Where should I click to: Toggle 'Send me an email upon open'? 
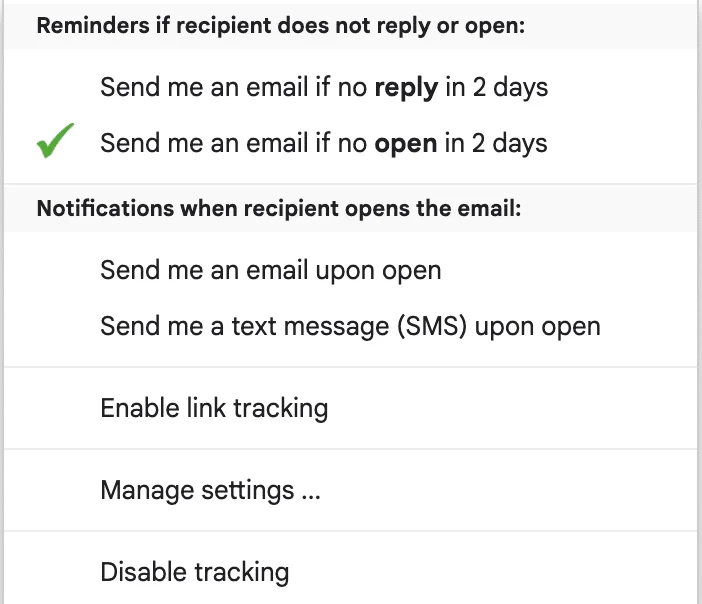tap(351, 270)
